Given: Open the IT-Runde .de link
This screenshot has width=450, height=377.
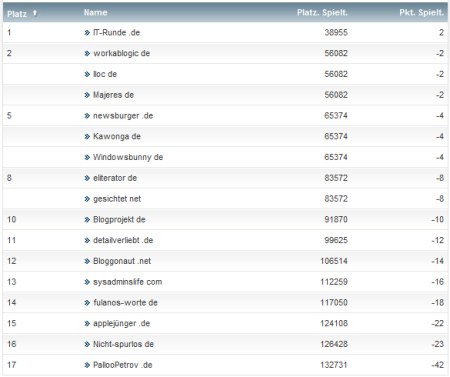Looking at the screenshot, I should [116, 33].
